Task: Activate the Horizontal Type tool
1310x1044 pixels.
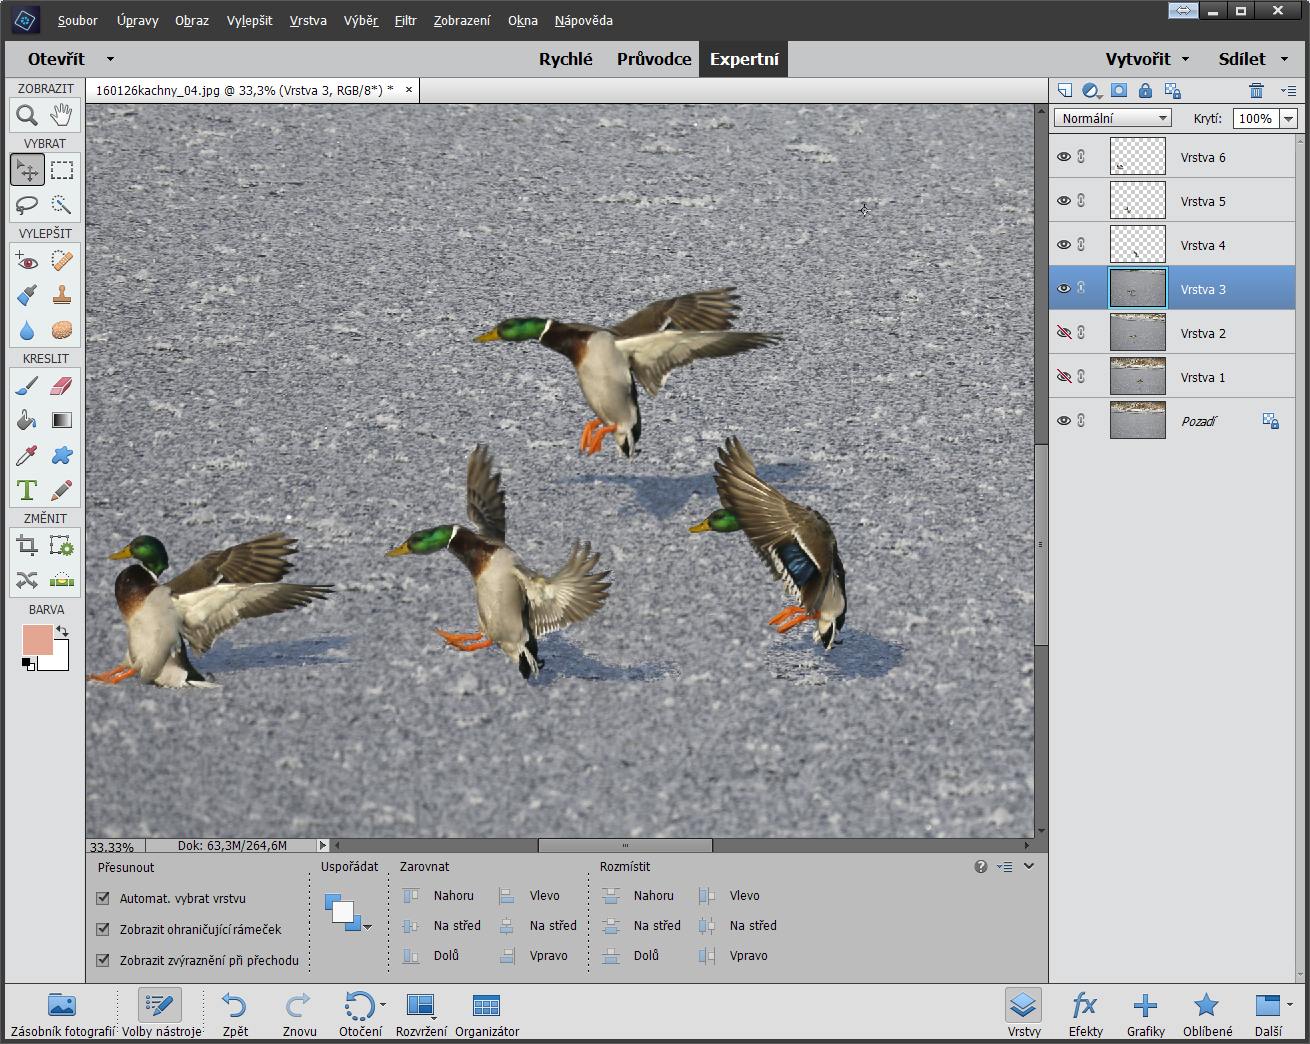Action: pyautogui.click(x=27, y=490)
